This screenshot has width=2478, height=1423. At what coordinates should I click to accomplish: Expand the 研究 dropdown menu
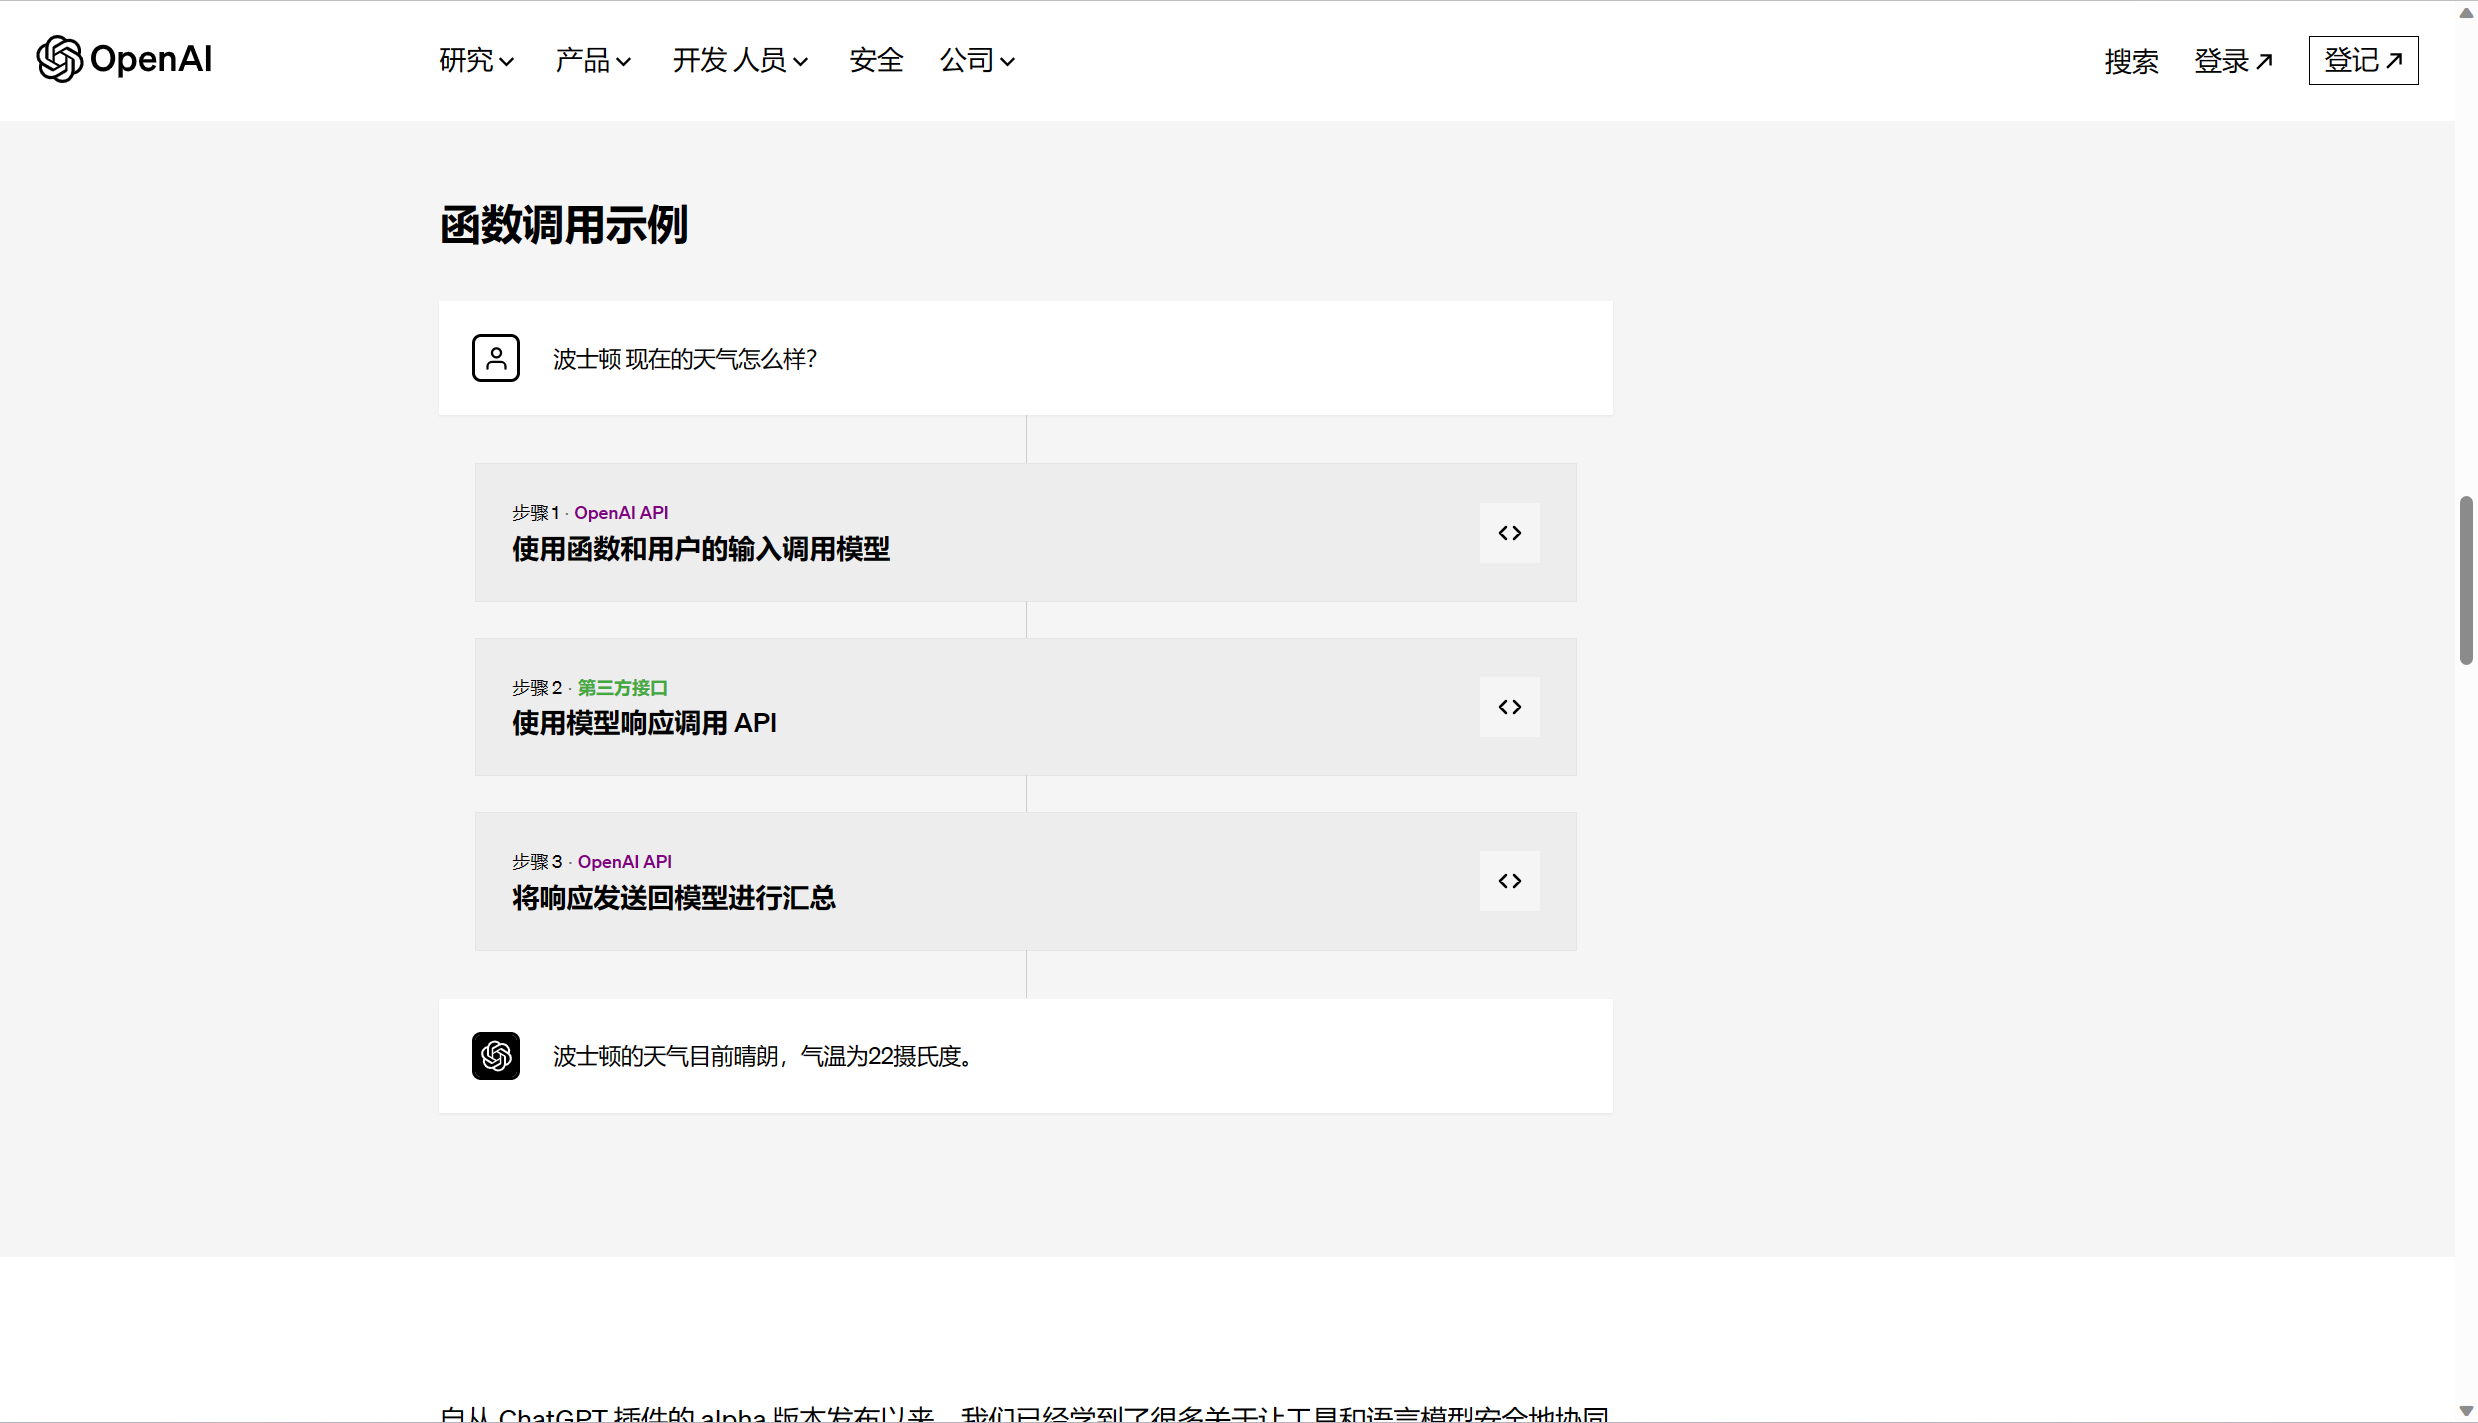coord(476,61)
